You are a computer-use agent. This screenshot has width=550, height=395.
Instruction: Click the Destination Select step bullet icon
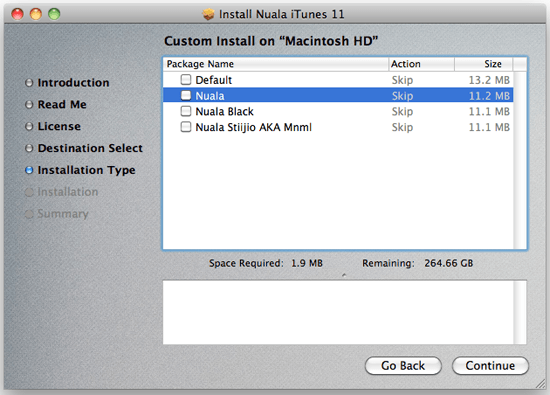pos(29,148)
